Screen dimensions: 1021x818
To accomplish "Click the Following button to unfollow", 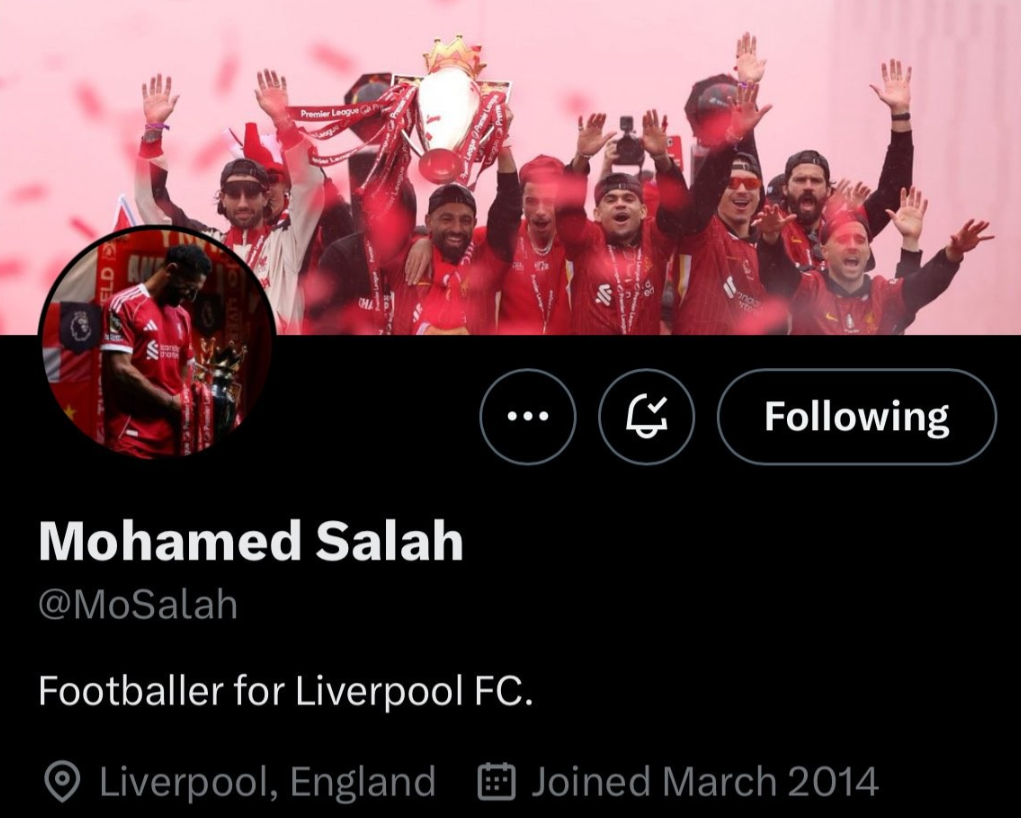I will click(x=857, y=417).
